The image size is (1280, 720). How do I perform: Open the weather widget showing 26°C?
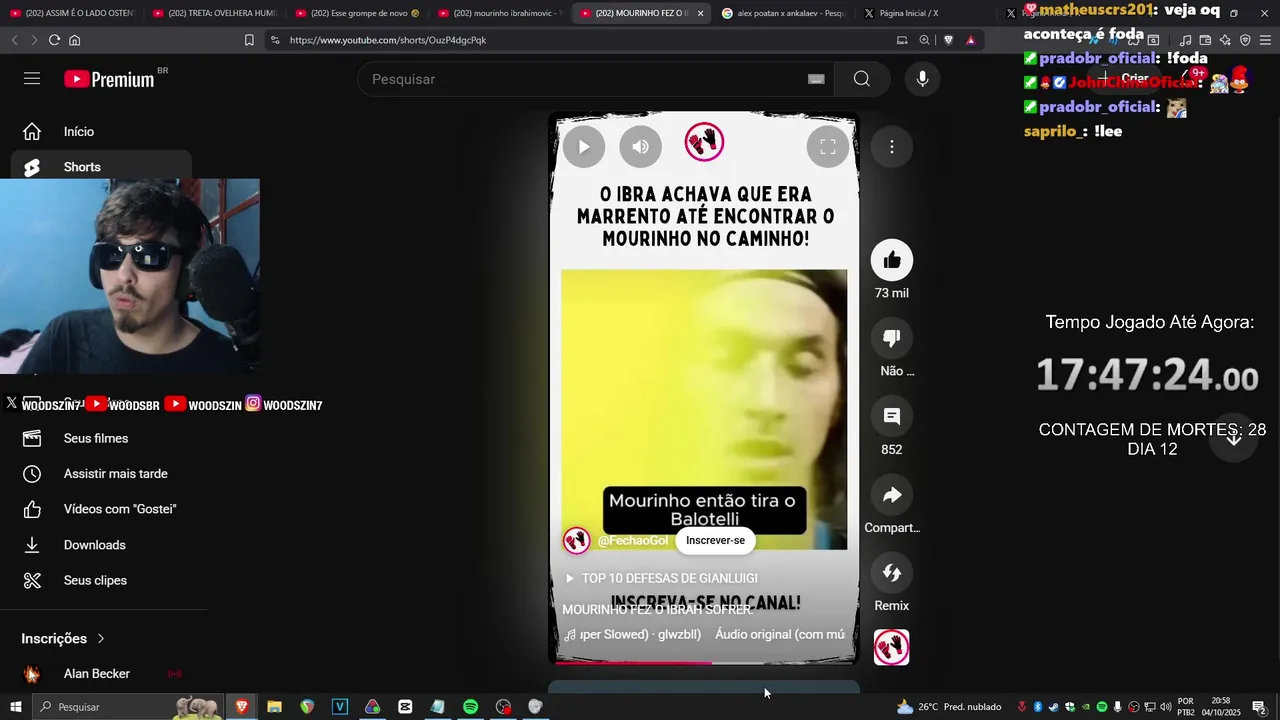[x=949, y=707]
